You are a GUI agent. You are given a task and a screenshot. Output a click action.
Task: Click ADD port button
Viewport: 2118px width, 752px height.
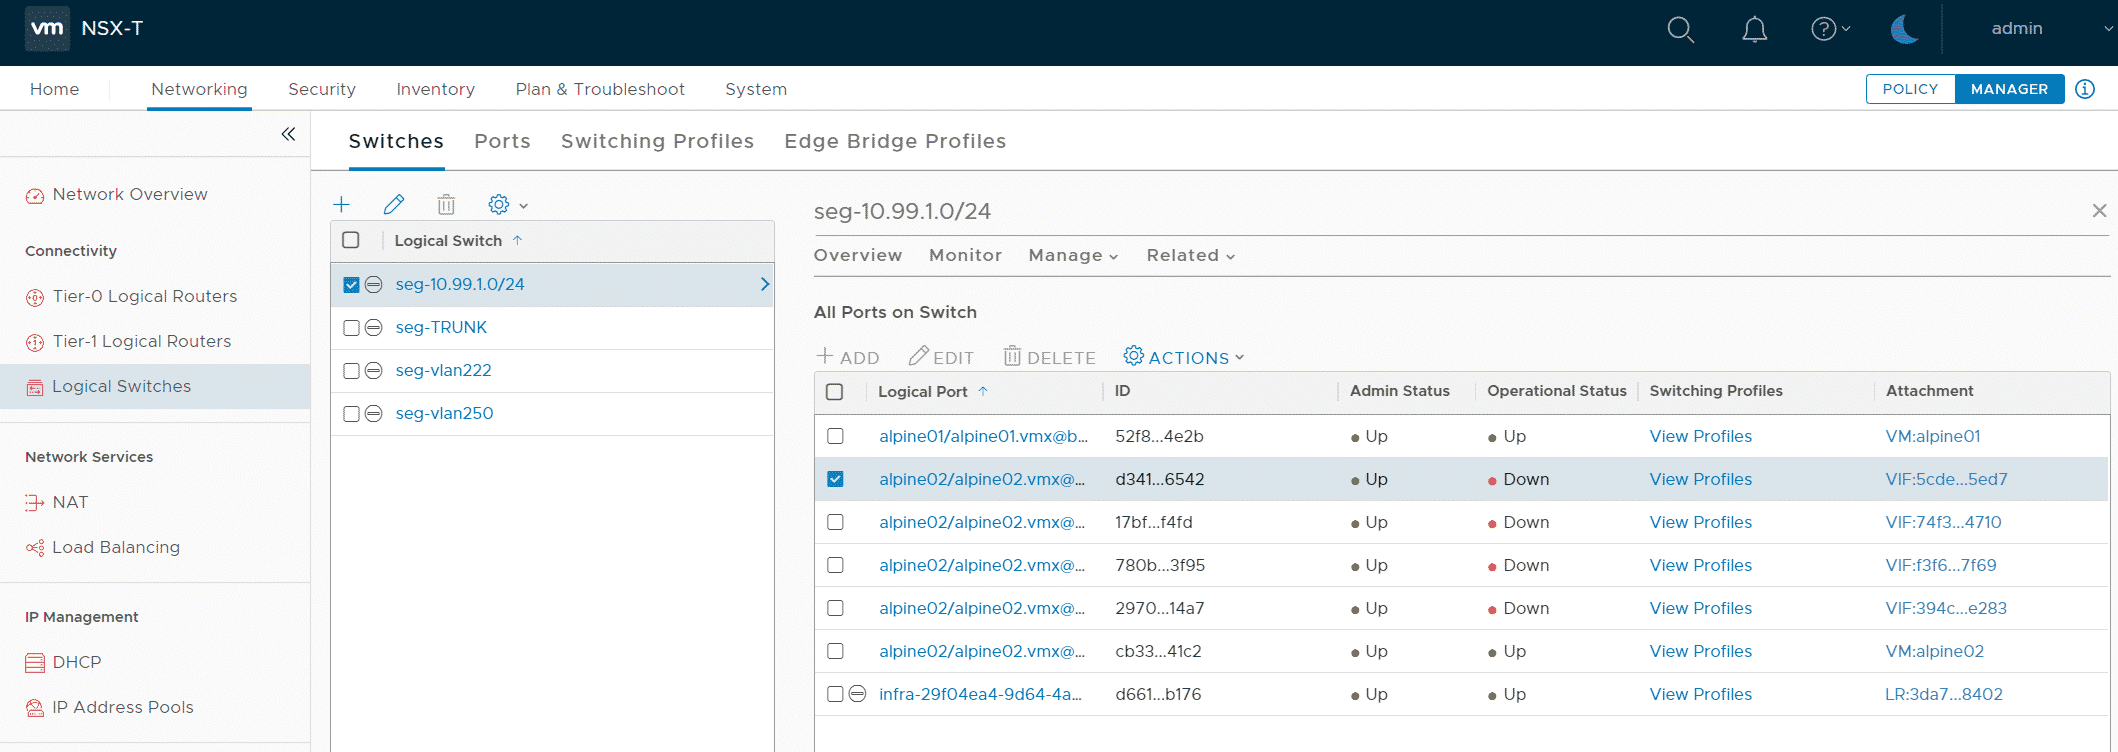(x=848, y=357)
